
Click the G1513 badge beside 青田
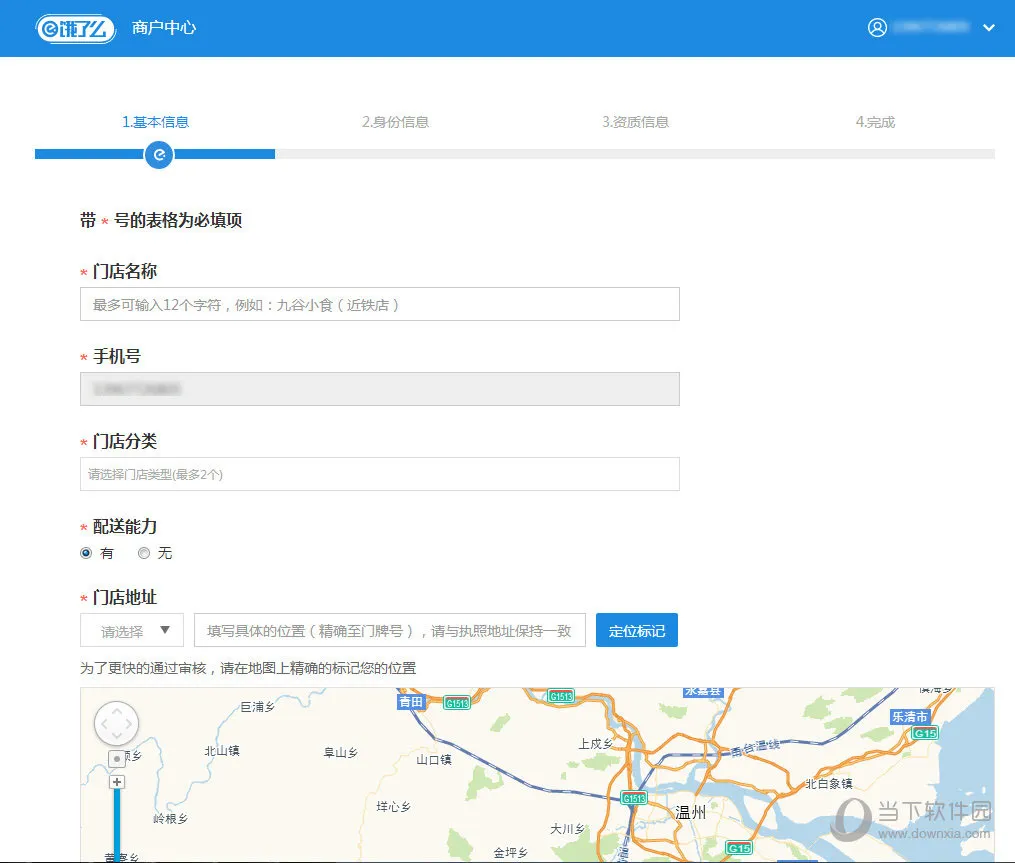(x=457, y=703)
